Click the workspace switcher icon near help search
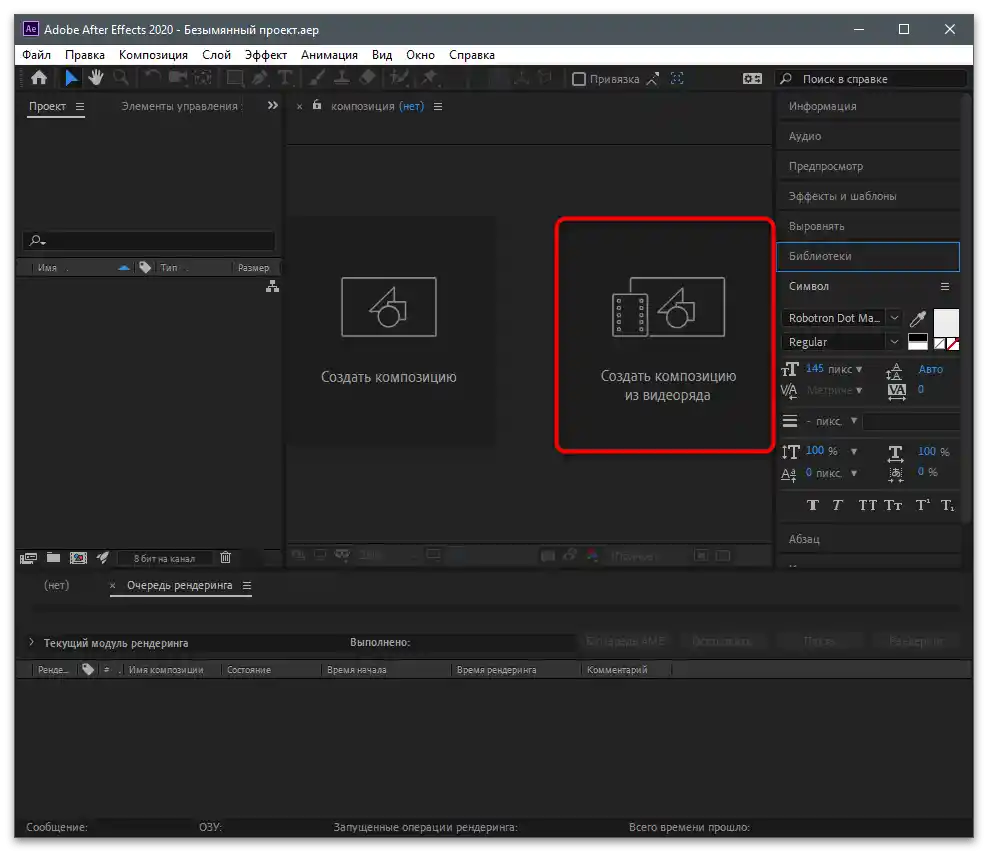This screenshot has width=988, height=852. 752,79
